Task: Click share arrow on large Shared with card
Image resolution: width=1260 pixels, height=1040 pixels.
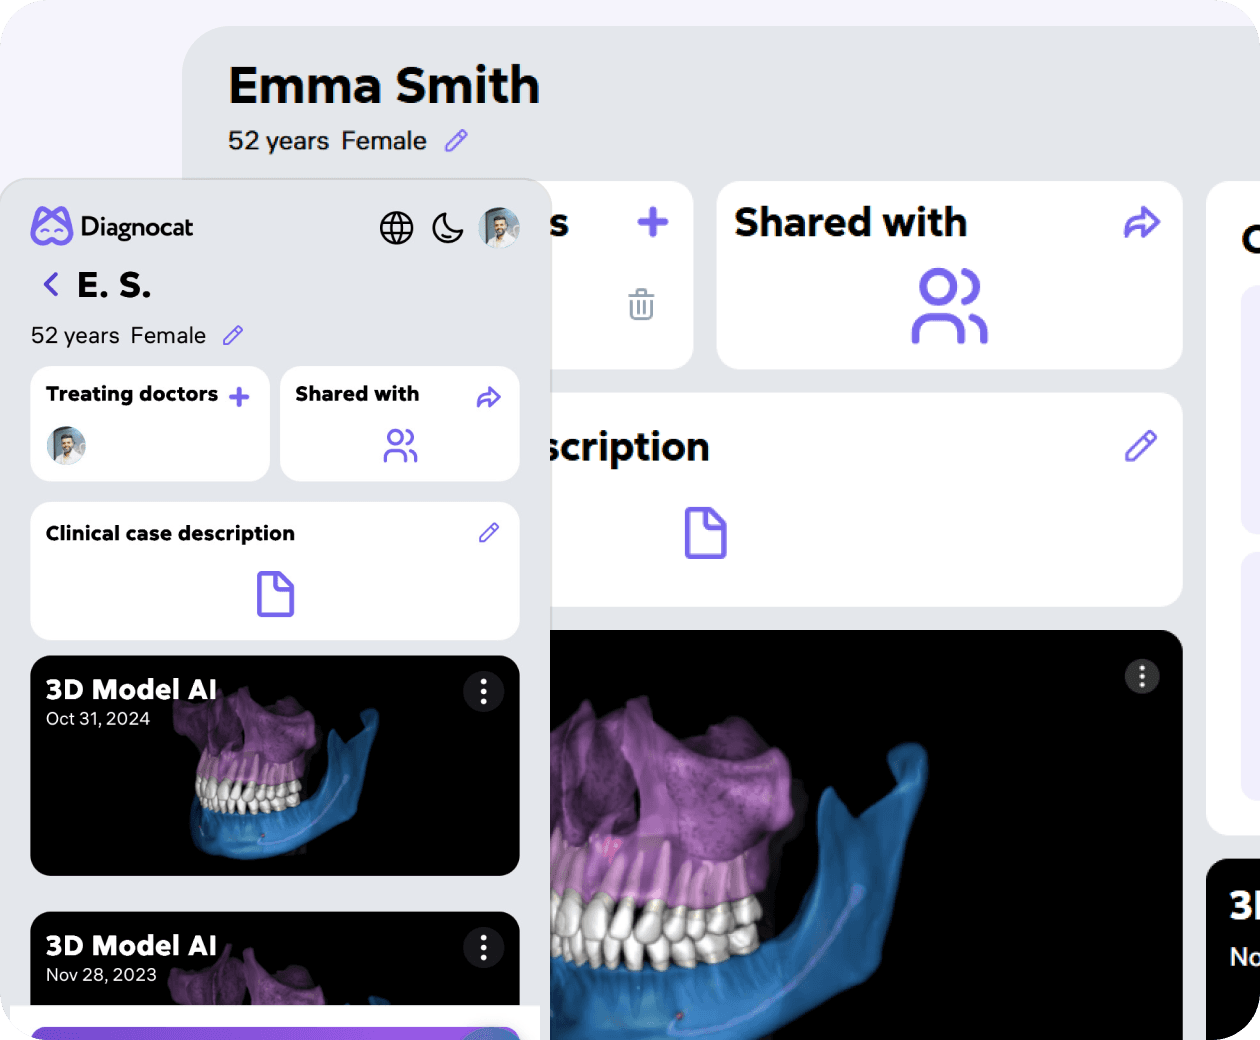Action: coord(1141,223)
